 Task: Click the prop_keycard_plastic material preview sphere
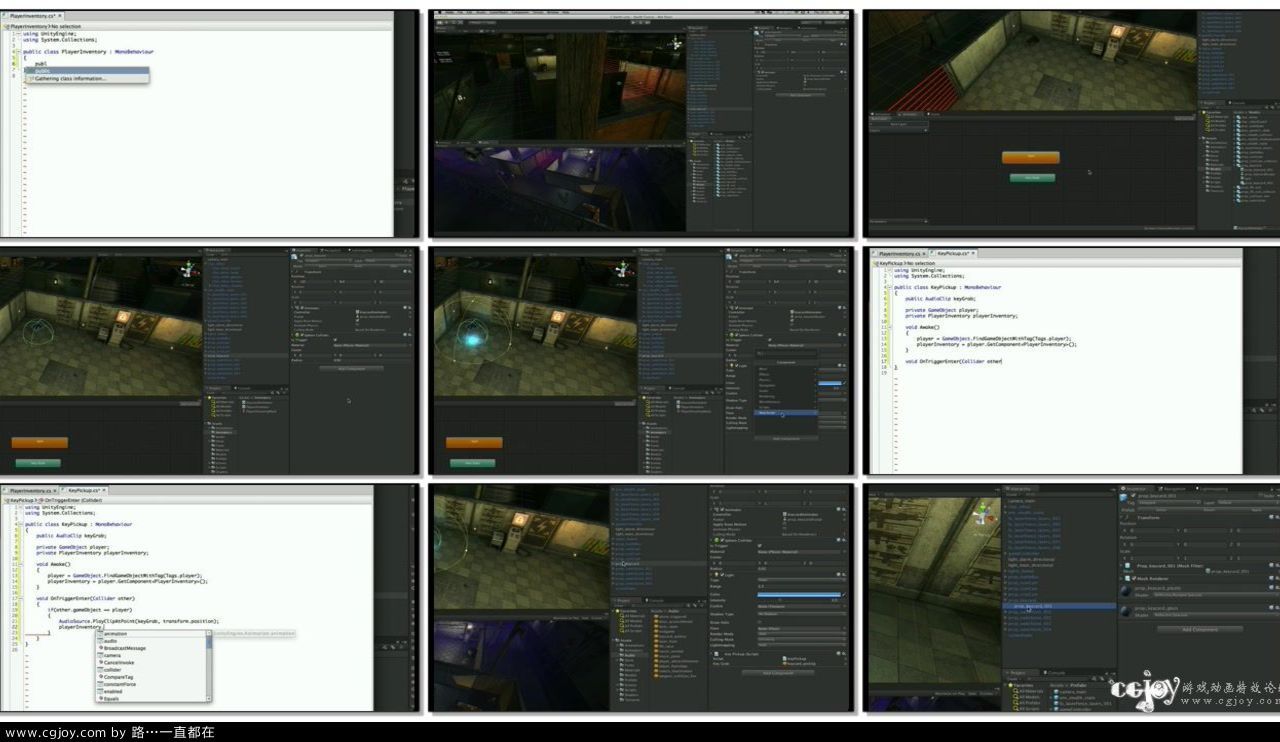pyautogui.click(x=1126, y=591)
